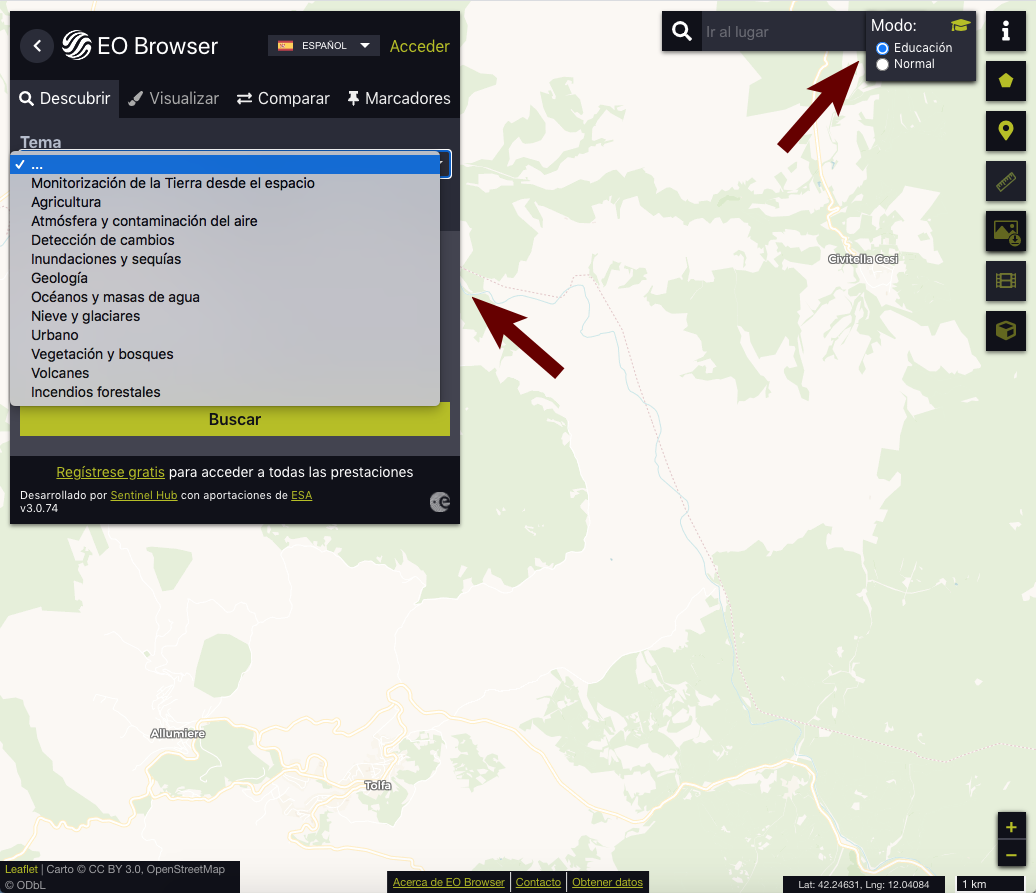1036x893 pixels.
Task: Click the info icon in right toolbar
Action: (1006, 32)
